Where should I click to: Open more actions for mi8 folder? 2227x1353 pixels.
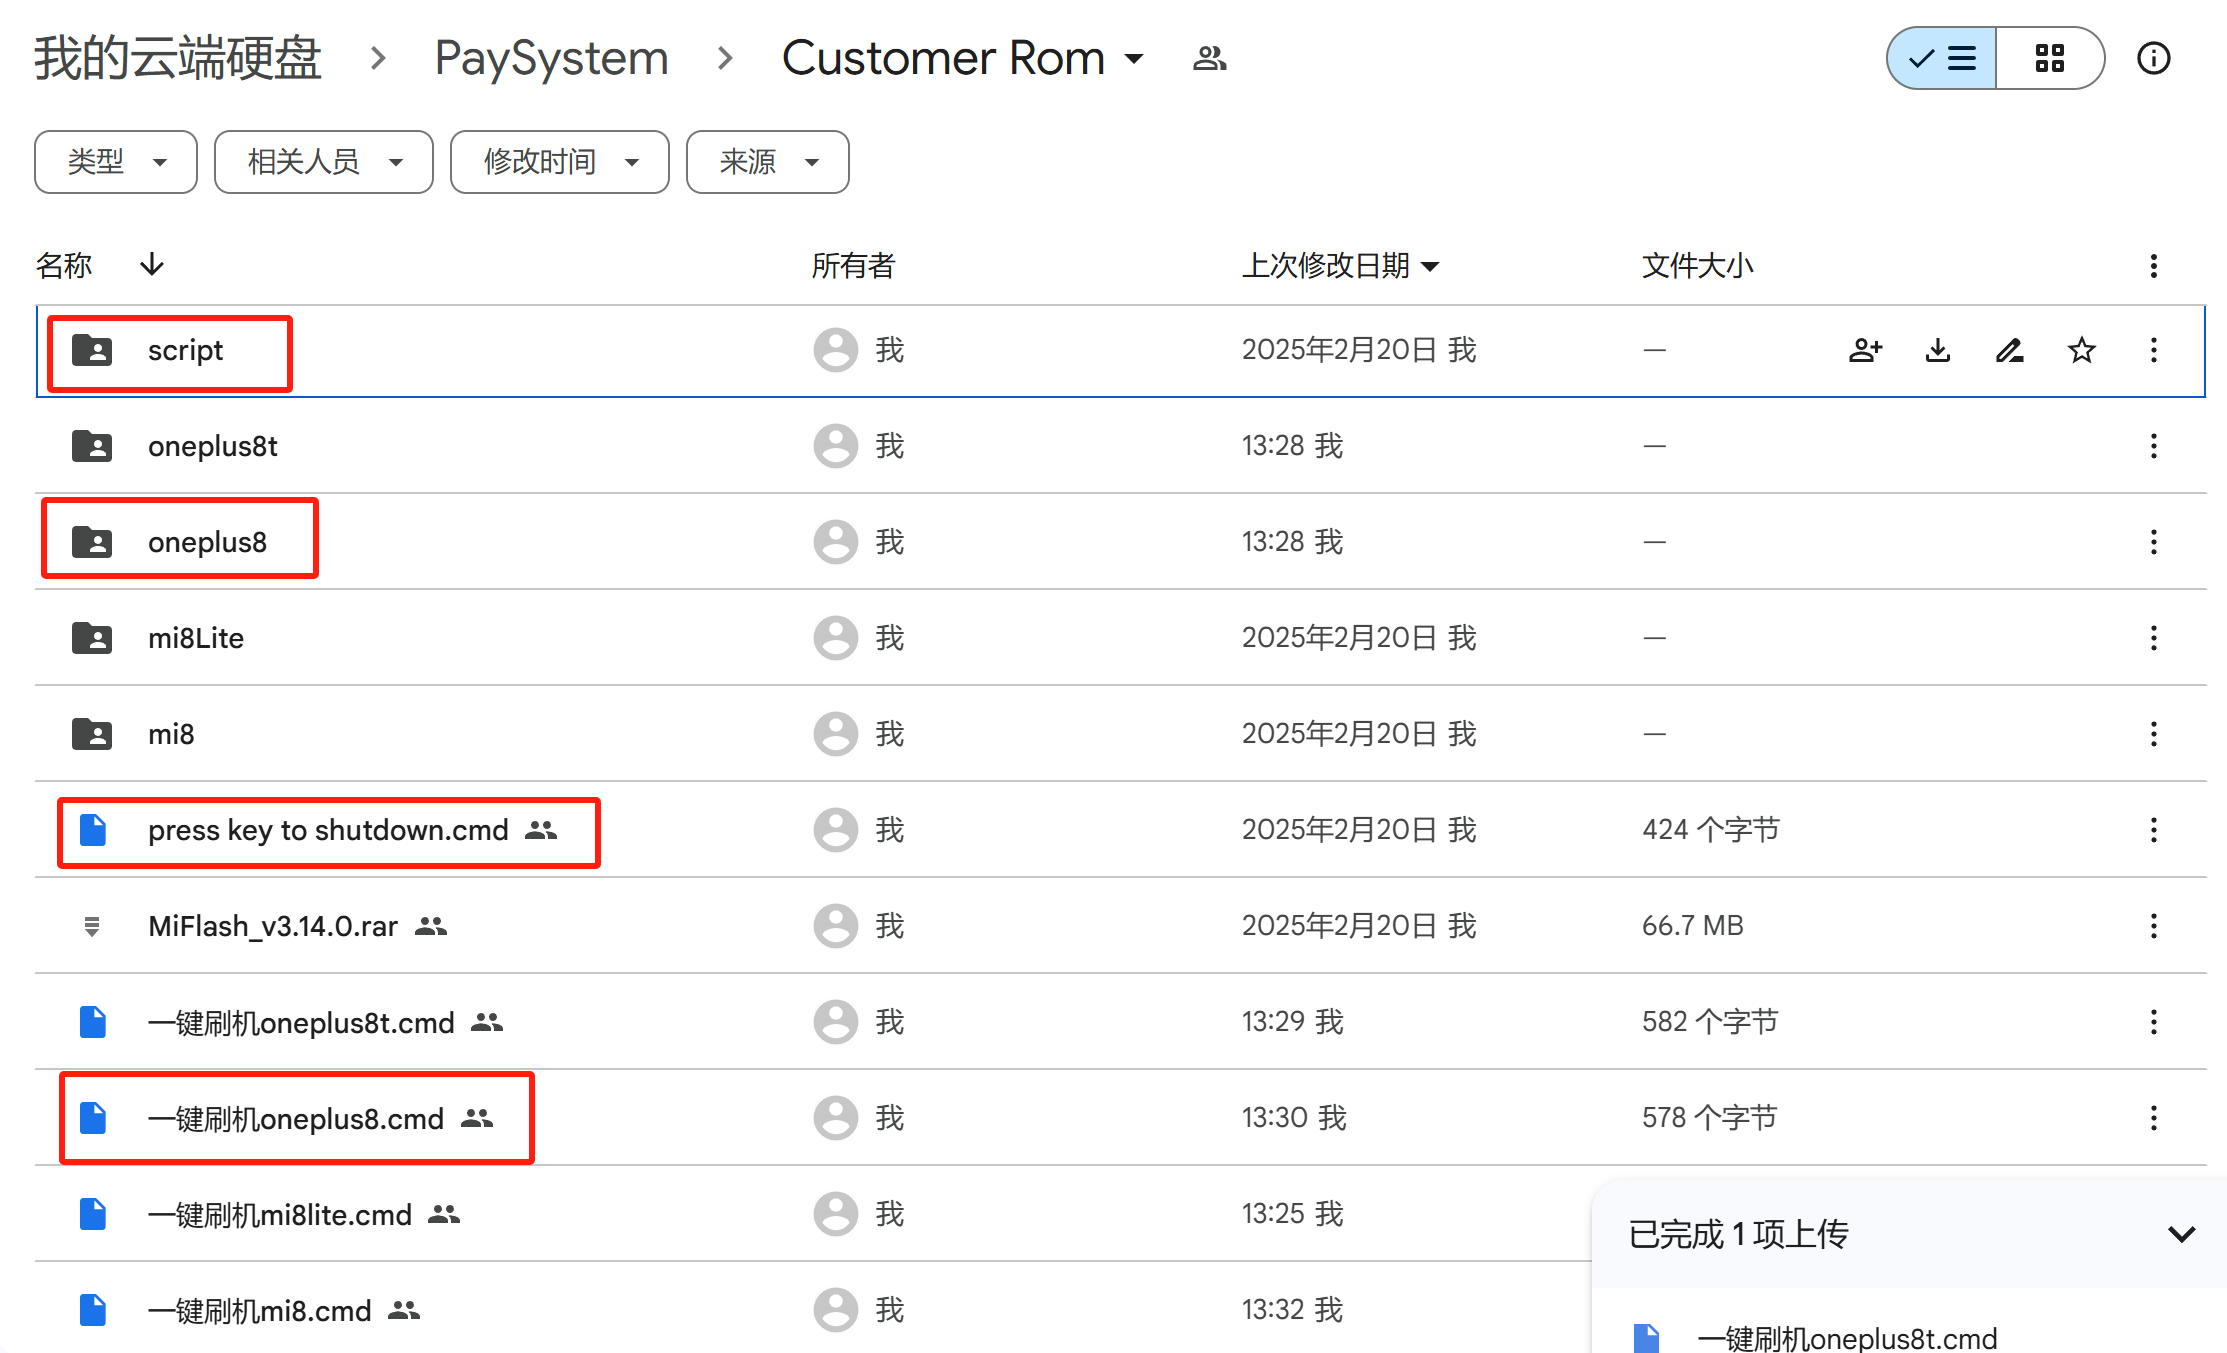click(2153, 734)
